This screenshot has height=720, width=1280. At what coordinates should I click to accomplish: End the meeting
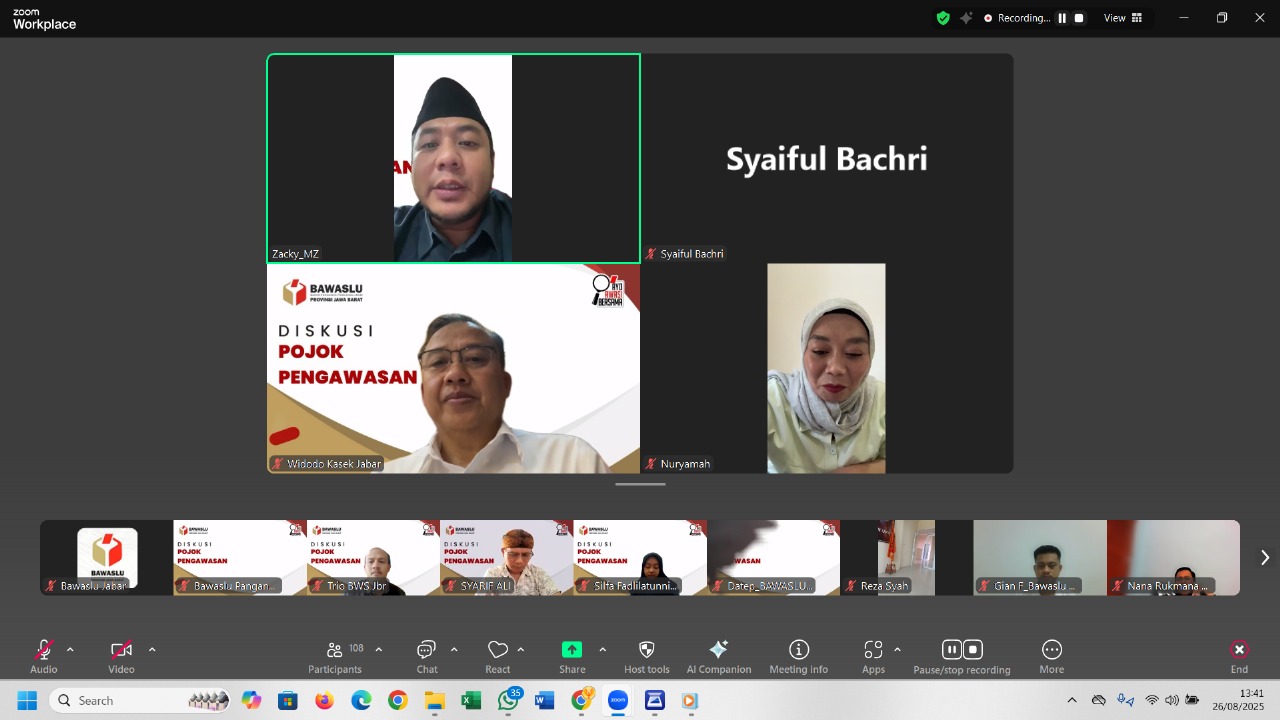pyautogui.click(x=1239, y=655)
